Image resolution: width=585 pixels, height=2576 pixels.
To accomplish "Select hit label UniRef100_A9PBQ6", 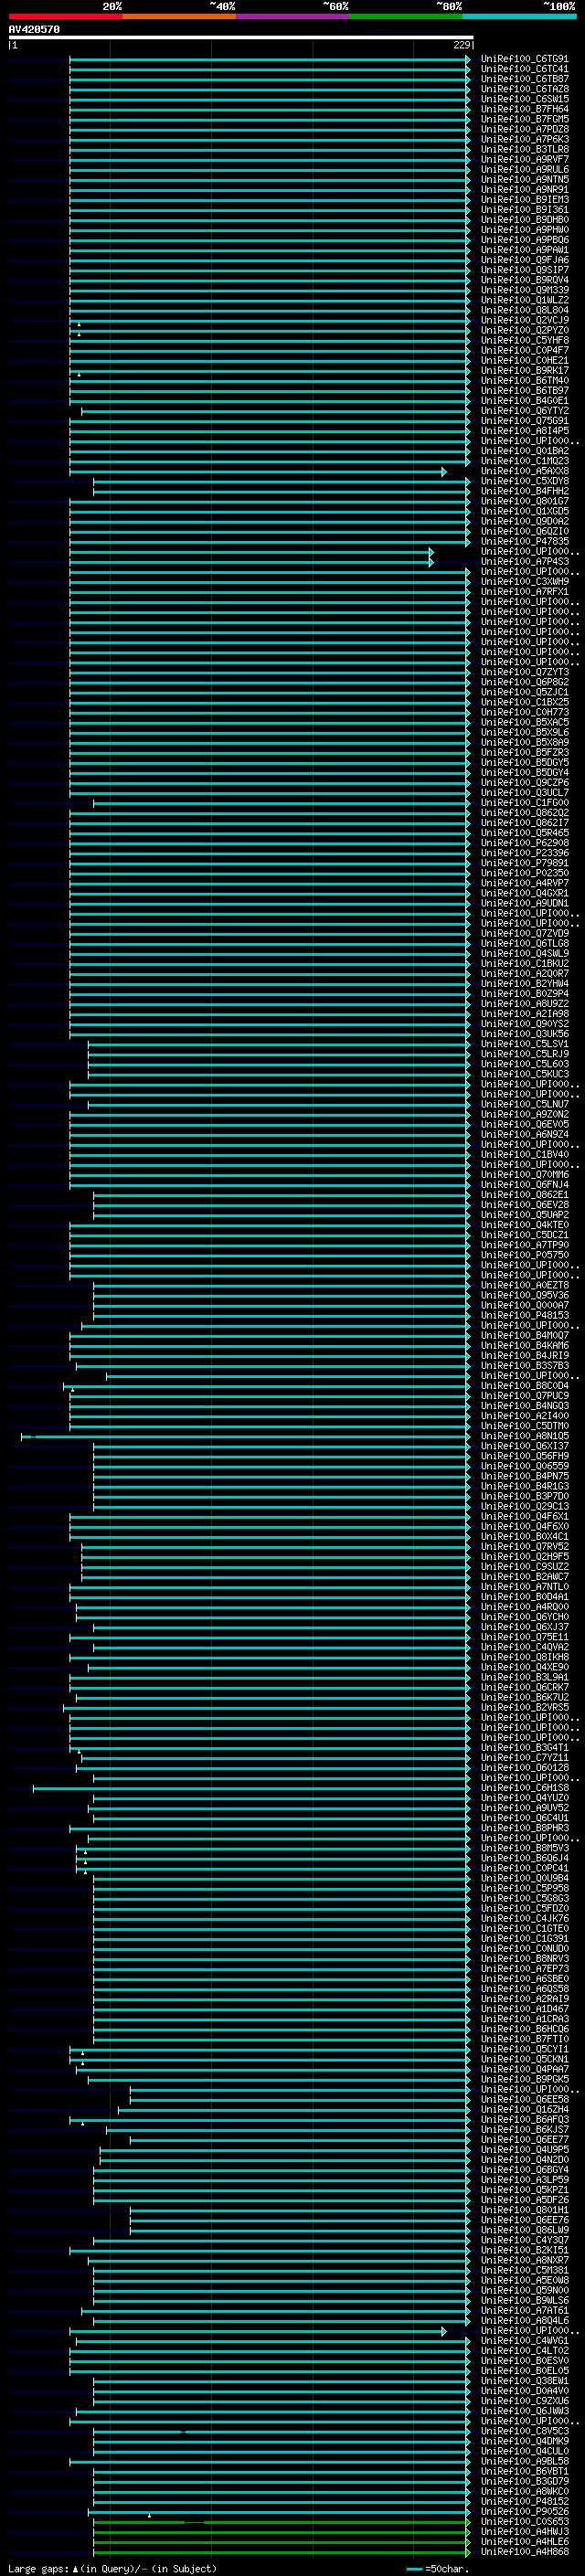I will [x=525, y=240].
